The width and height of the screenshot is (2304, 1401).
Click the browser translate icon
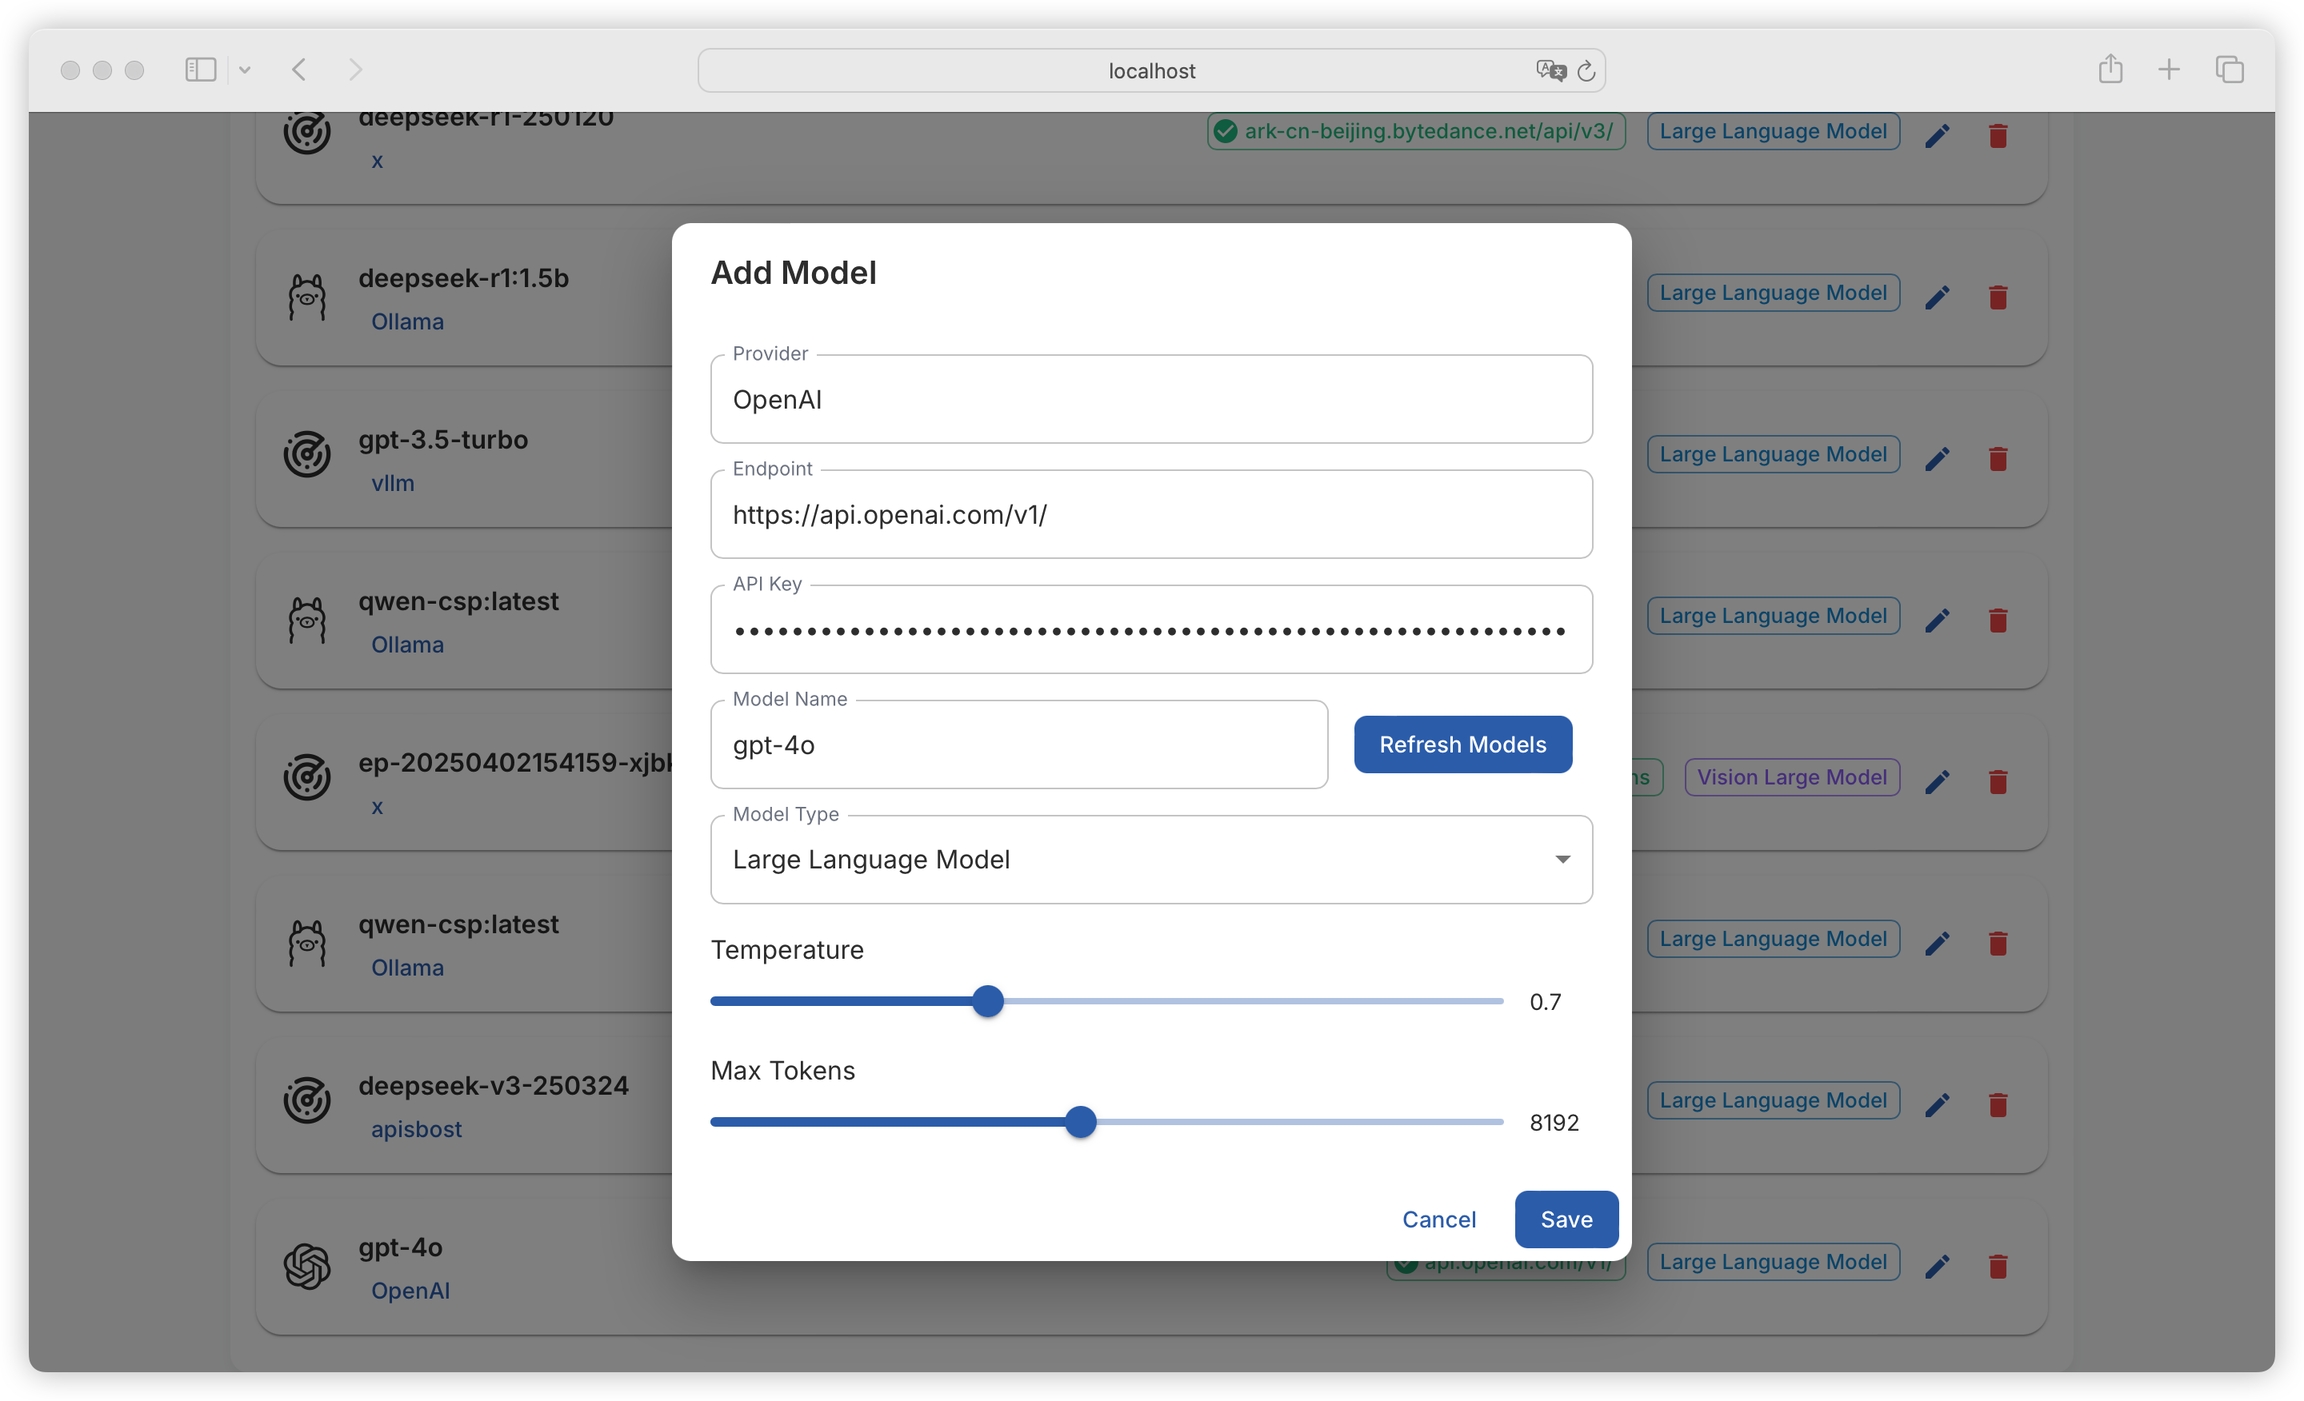tap(1550, 70)
